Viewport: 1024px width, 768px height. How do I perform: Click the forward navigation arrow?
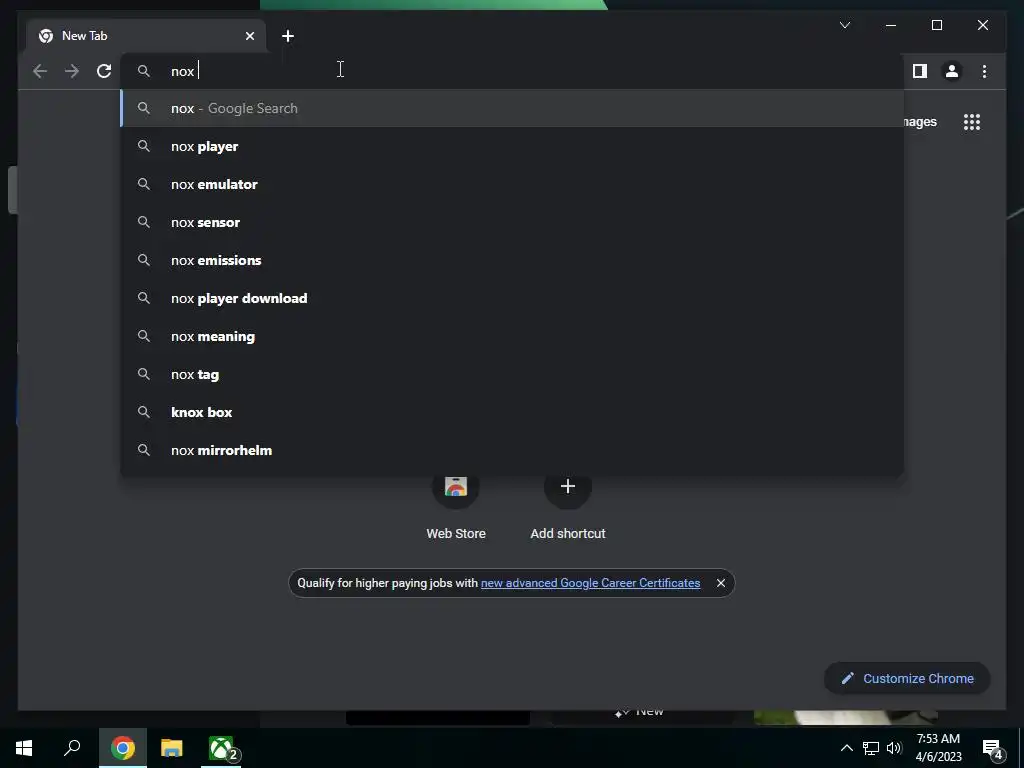pyautogui.click(x=72, y=71)
